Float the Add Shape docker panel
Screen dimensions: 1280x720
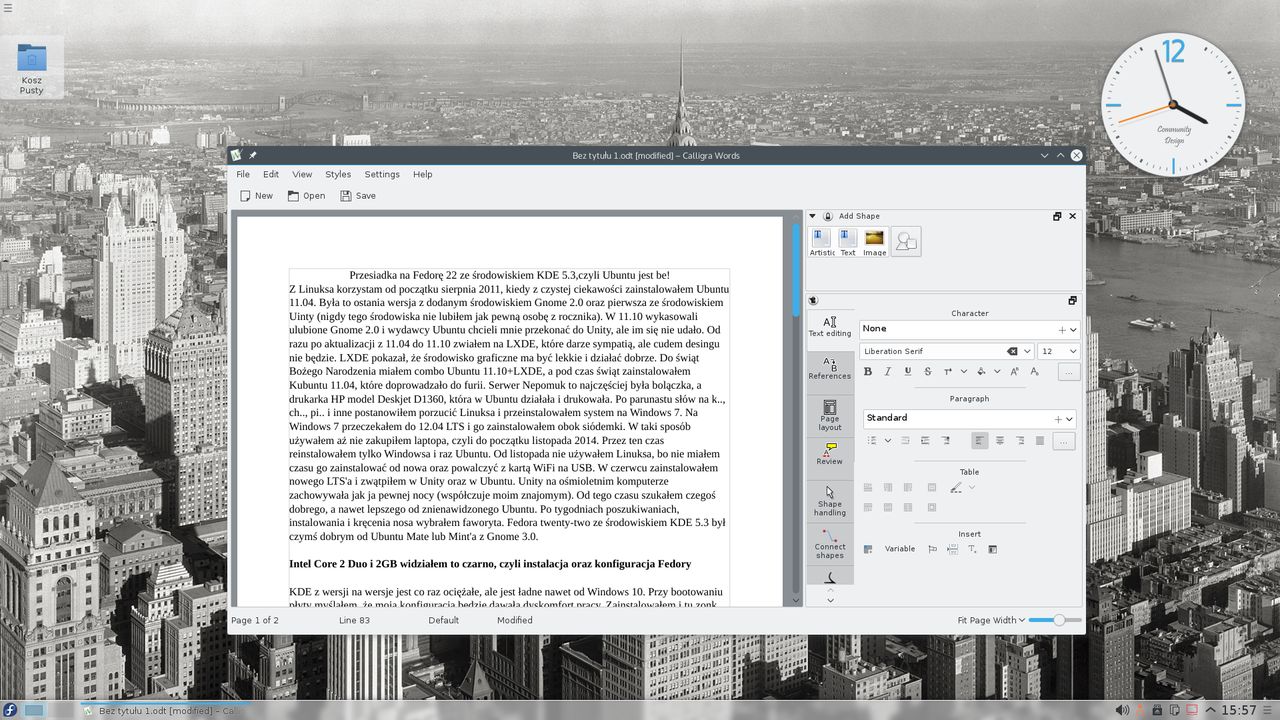1057,216
